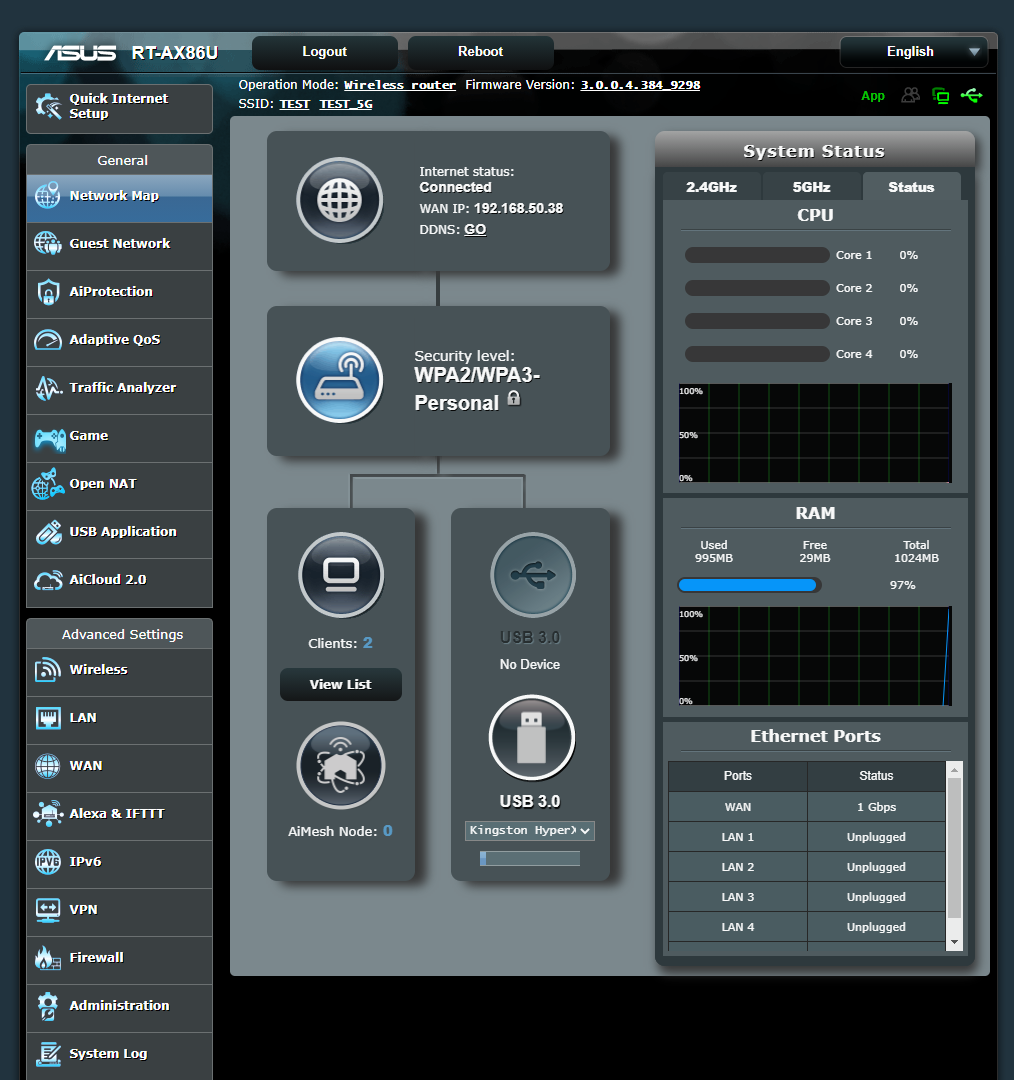Open the Network Map globe icon
This screenshot has height=1080, width=1014.
tap(46, 197)
